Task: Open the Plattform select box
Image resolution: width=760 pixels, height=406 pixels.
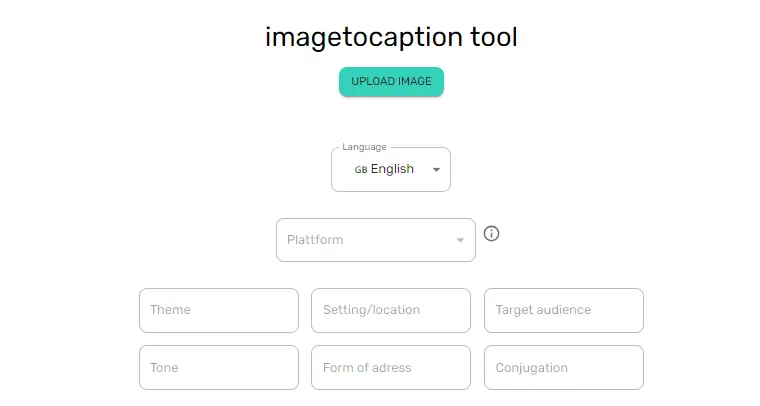Action: 376,240
